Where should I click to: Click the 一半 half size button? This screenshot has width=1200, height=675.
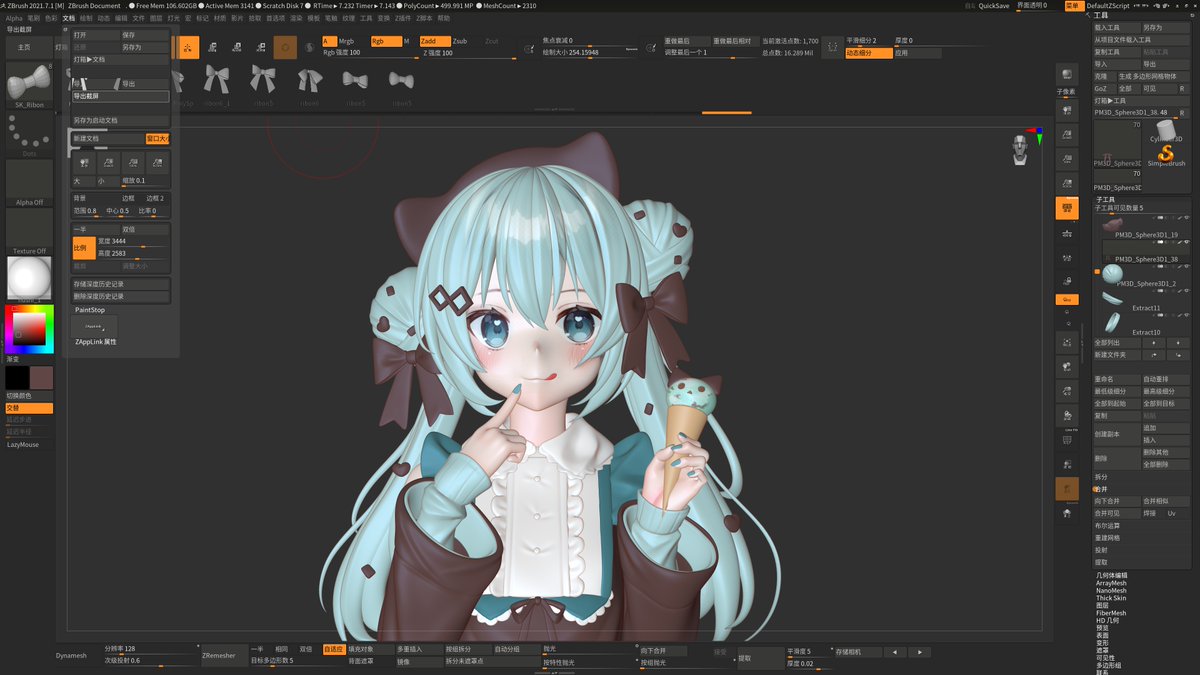click(95, 229)
